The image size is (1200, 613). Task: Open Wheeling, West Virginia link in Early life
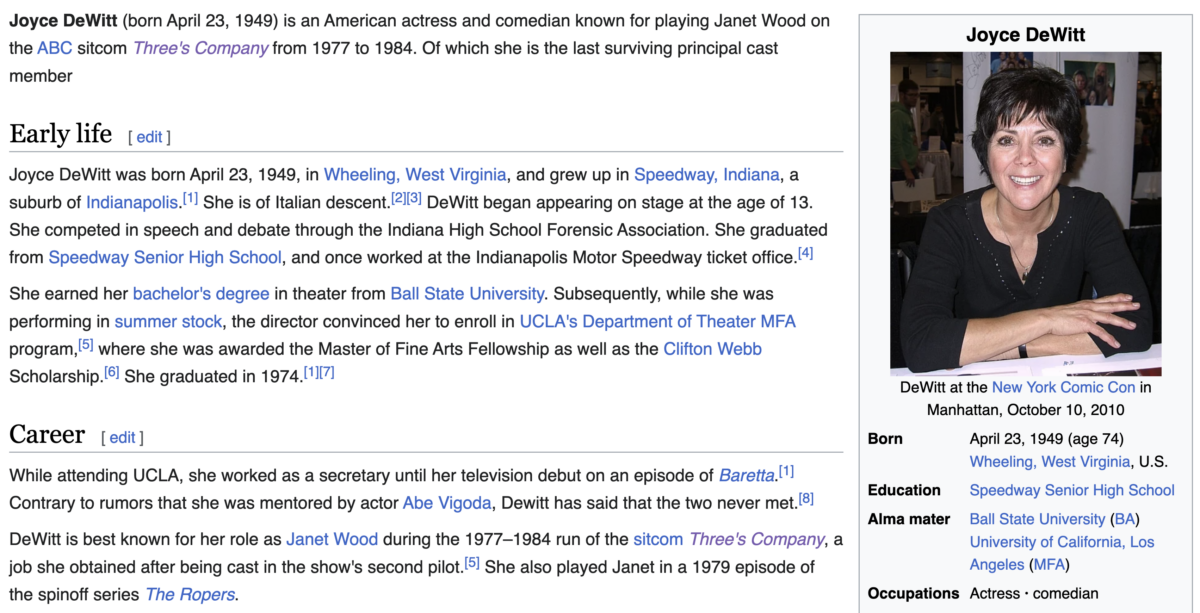point(415,175)
